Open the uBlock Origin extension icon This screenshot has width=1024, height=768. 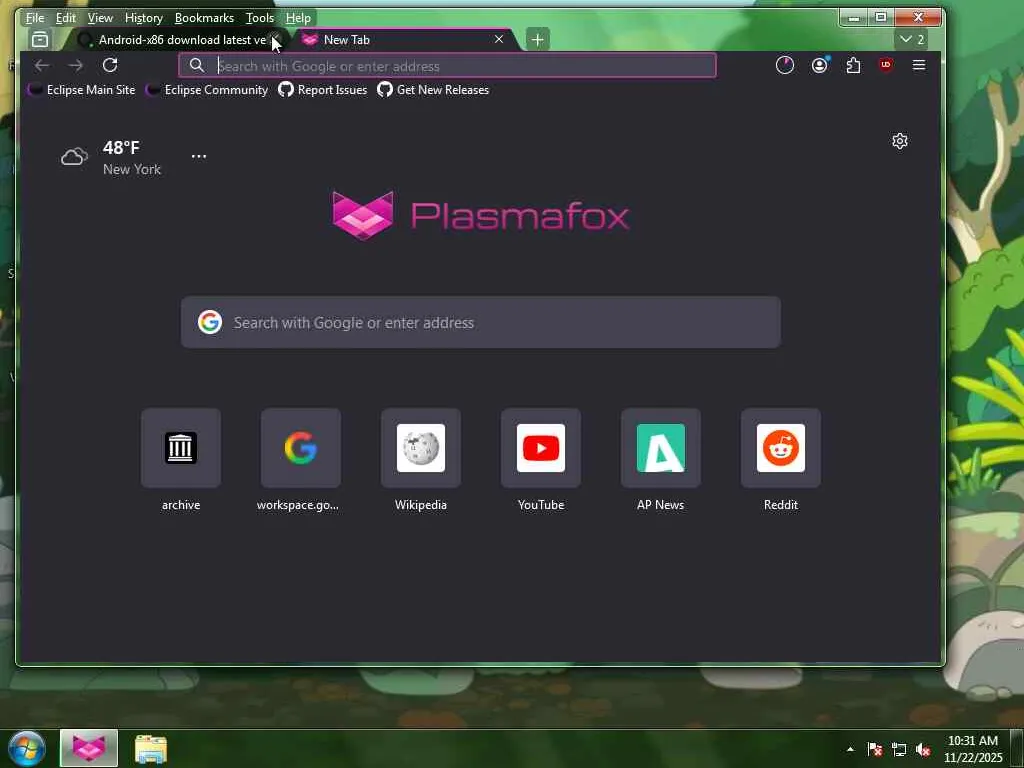point(886,65)
